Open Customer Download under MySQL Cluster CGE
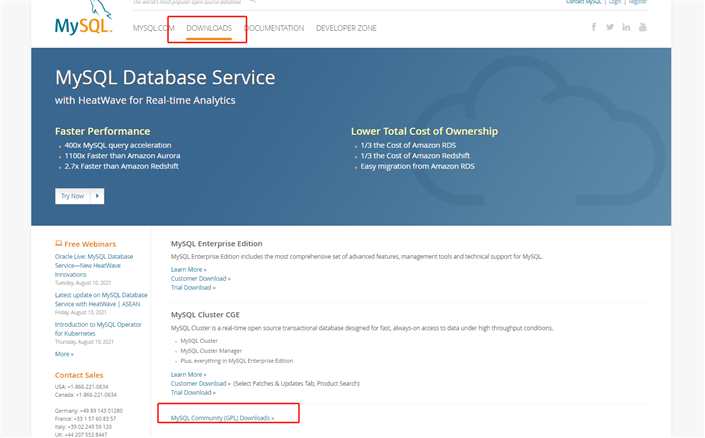 click(201, 383)
